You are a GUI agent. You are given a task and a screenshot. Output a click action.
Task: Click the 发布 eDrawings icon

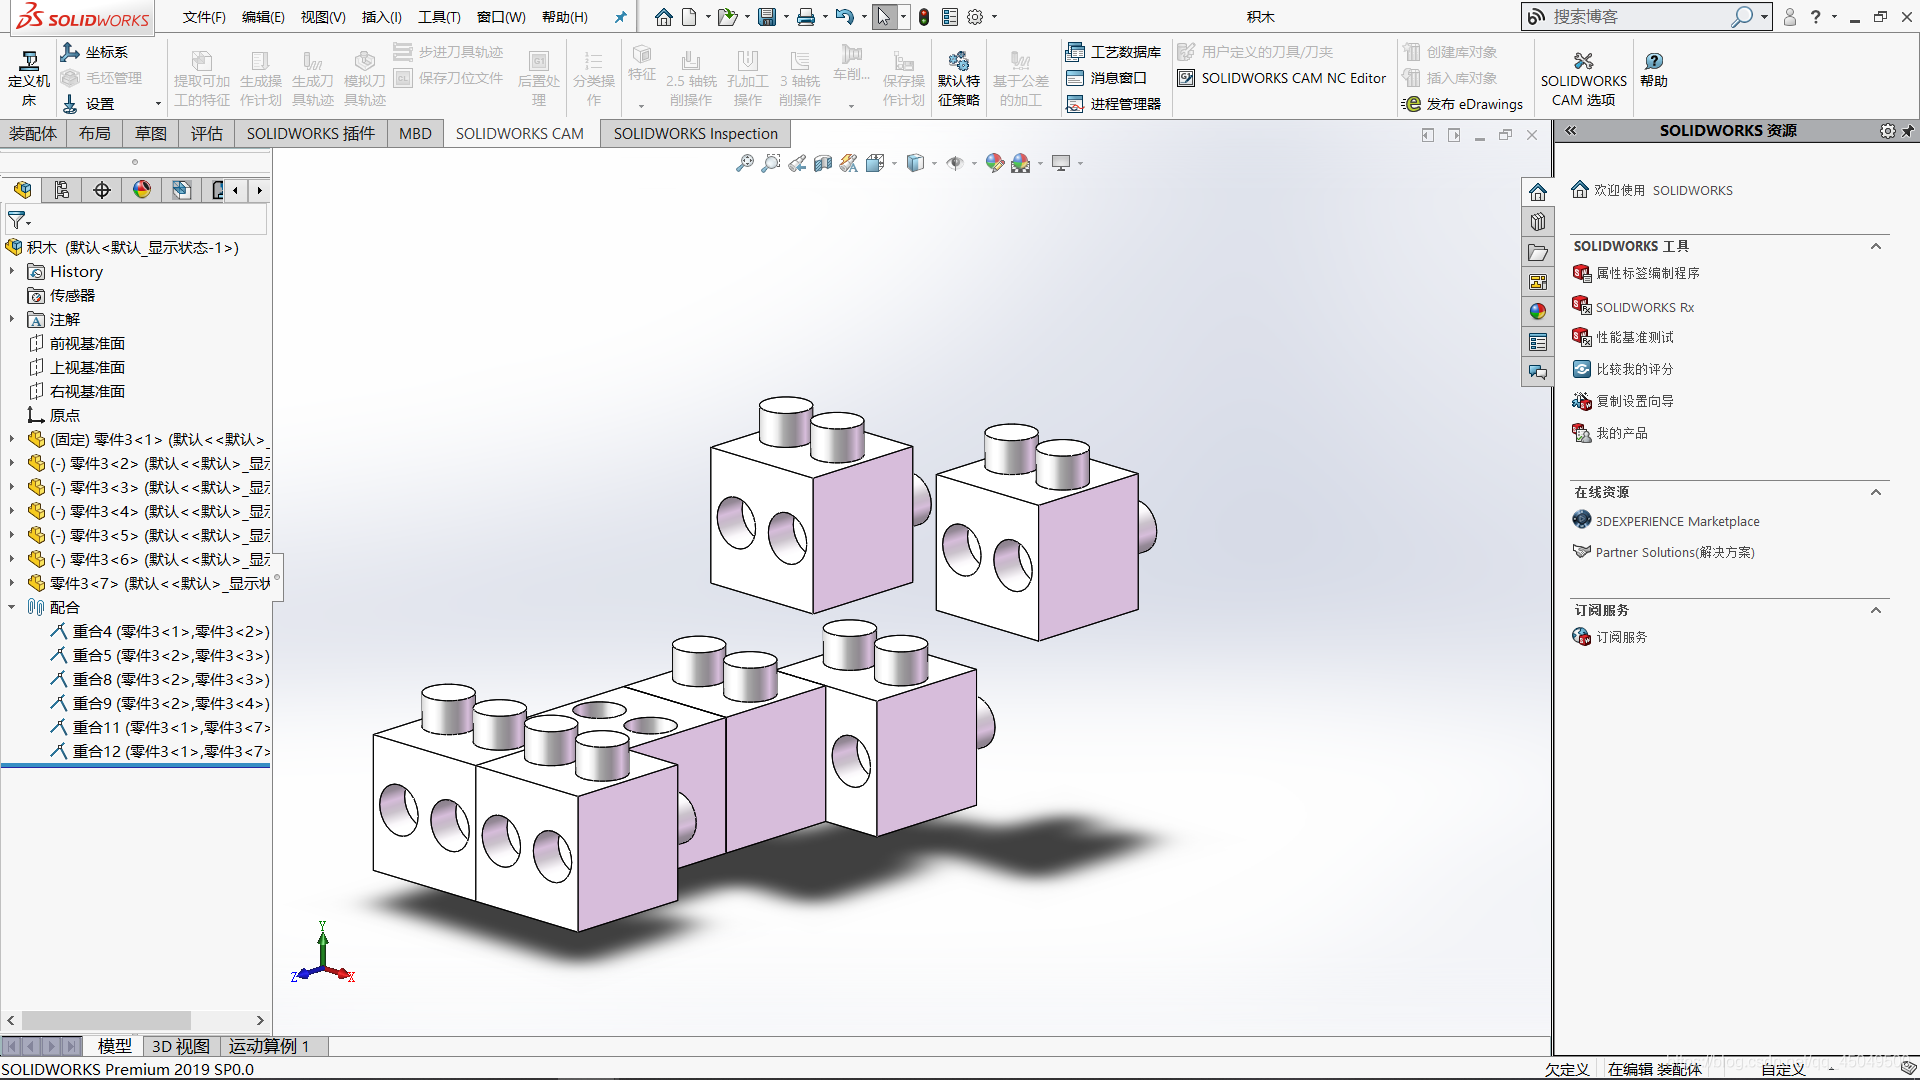[1412, 104]
